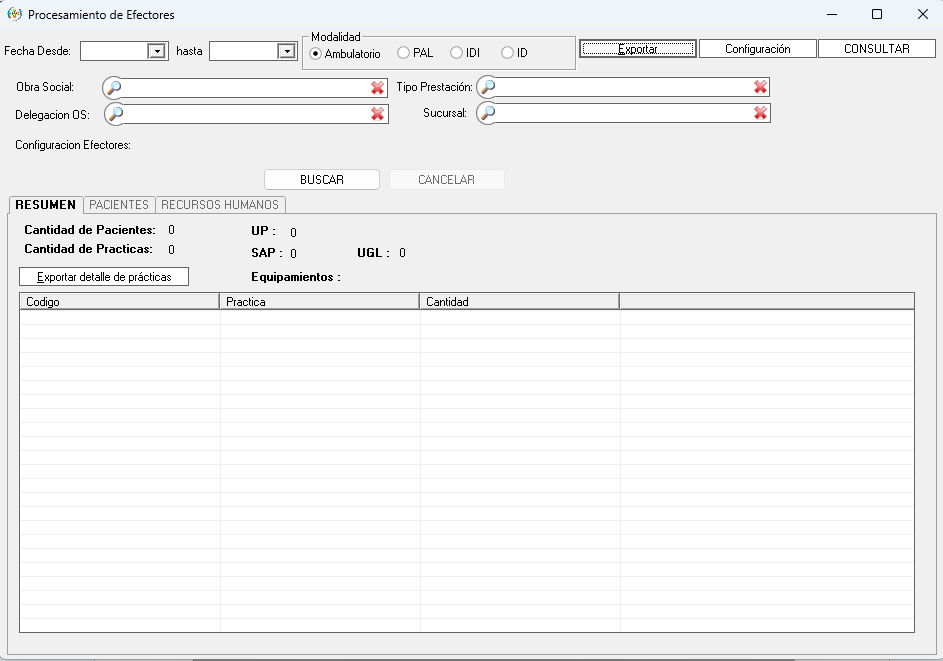Clear the Obra Social field with red X
The width and height of the screenshot is (943, 661).
pyautogui.click(x=377, y=88)
